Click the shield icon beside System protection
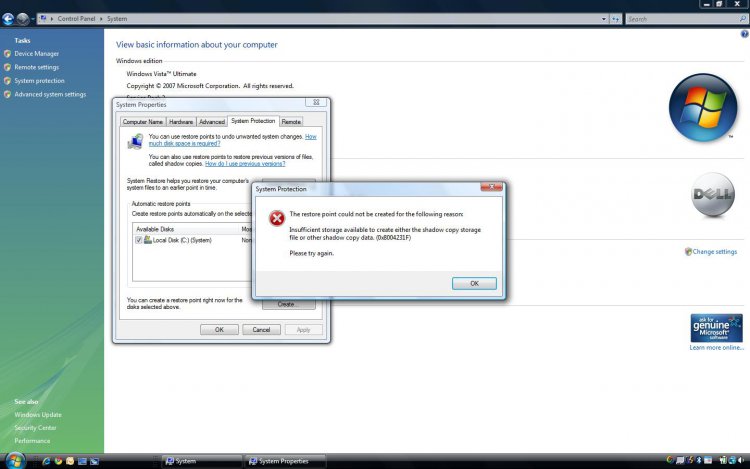Viewport: 750px width, 469px height. (7, 81)
